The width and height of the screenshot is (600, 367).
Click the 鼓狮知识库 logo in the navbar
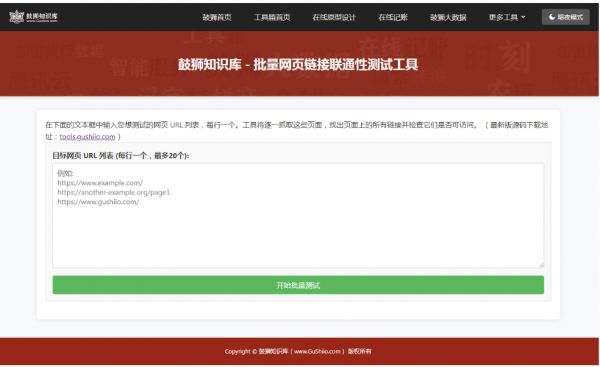pos(34,17)
